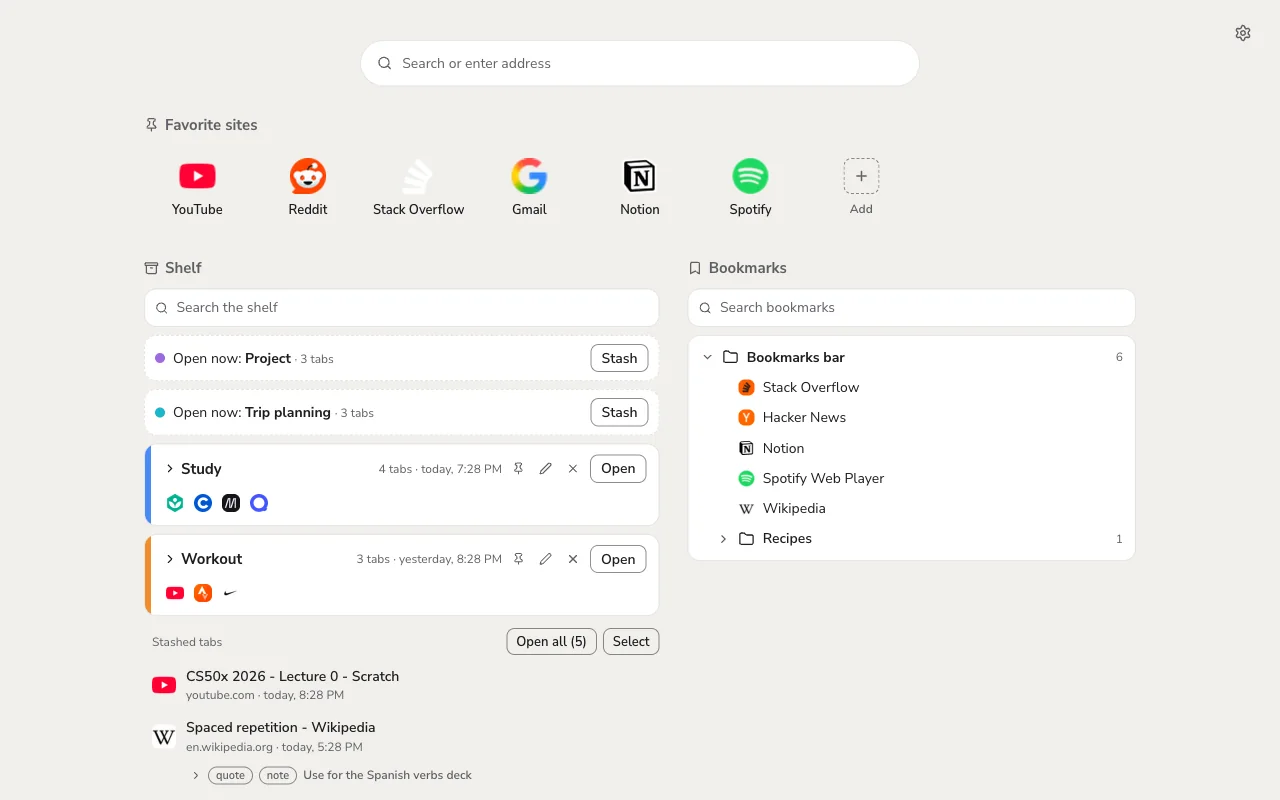The height and width of the screenshot is (800, 1280).
Task: Open Notion favorite site tile
Action: tap(640, 188)
